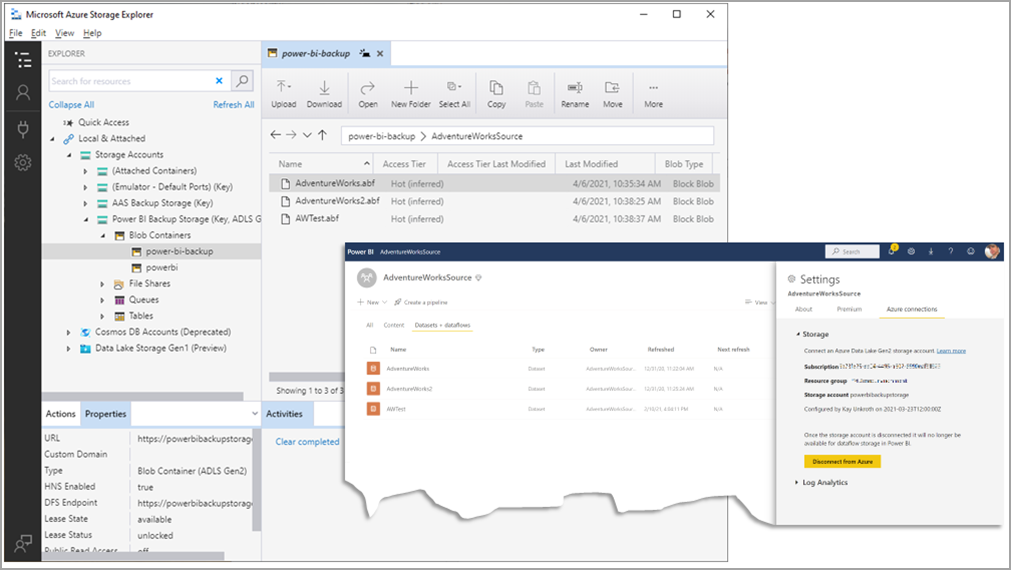This screenshot has height=570, width=1011.
Task: Click the Upload toolbar icon
Action: (x=284, y=88)
